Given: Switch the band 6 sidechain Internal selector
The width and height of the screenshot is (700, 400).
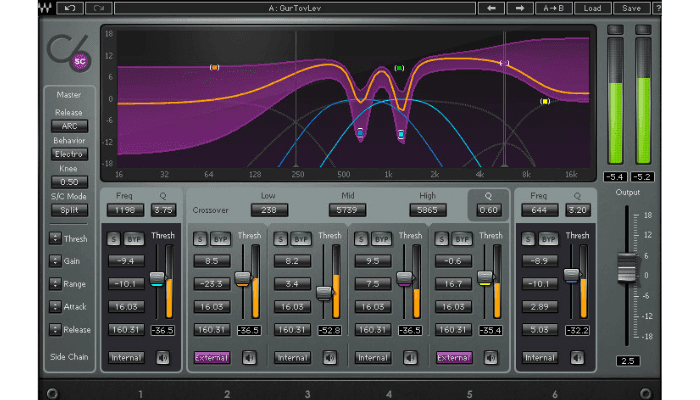Looking at the screenshot, I should (x=540, y=358).
